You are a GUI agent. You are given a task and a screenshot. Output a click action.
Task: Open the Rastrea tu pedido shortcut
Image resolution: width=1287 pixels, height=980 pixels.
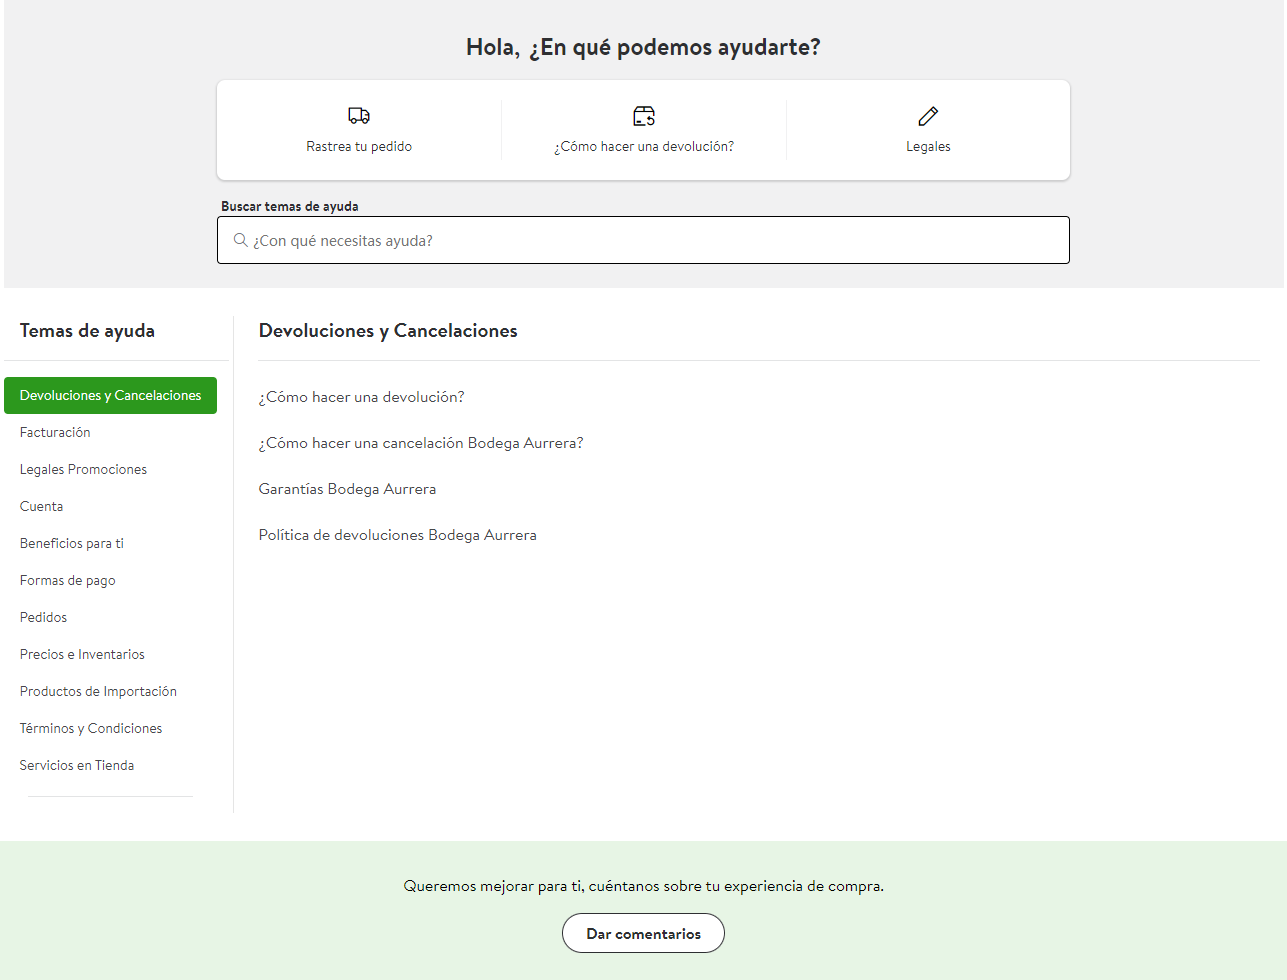(x=359, y=146)
